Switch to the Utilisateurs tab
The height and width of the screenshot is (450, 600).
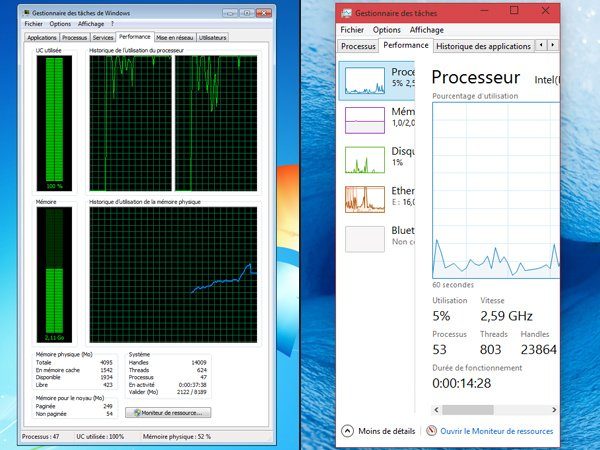click(213, 38)
